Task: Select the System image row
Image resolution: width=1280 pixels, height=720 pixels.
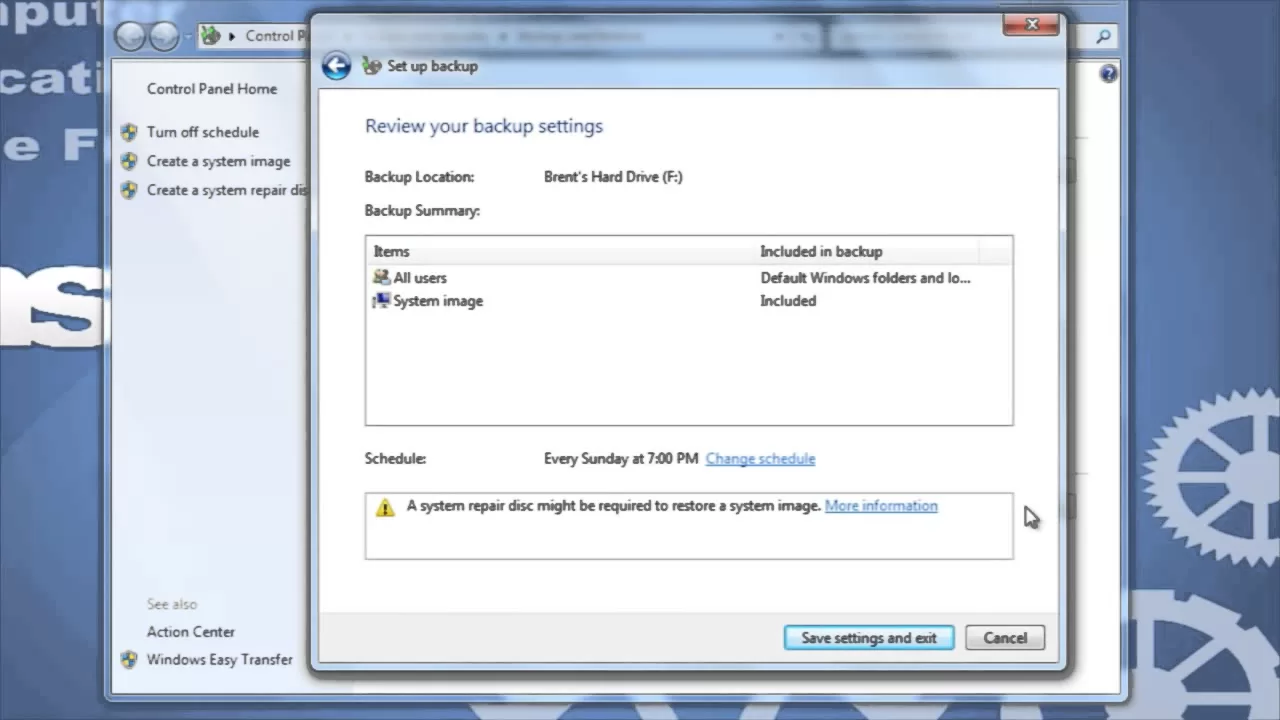Action: coord(689,301)
